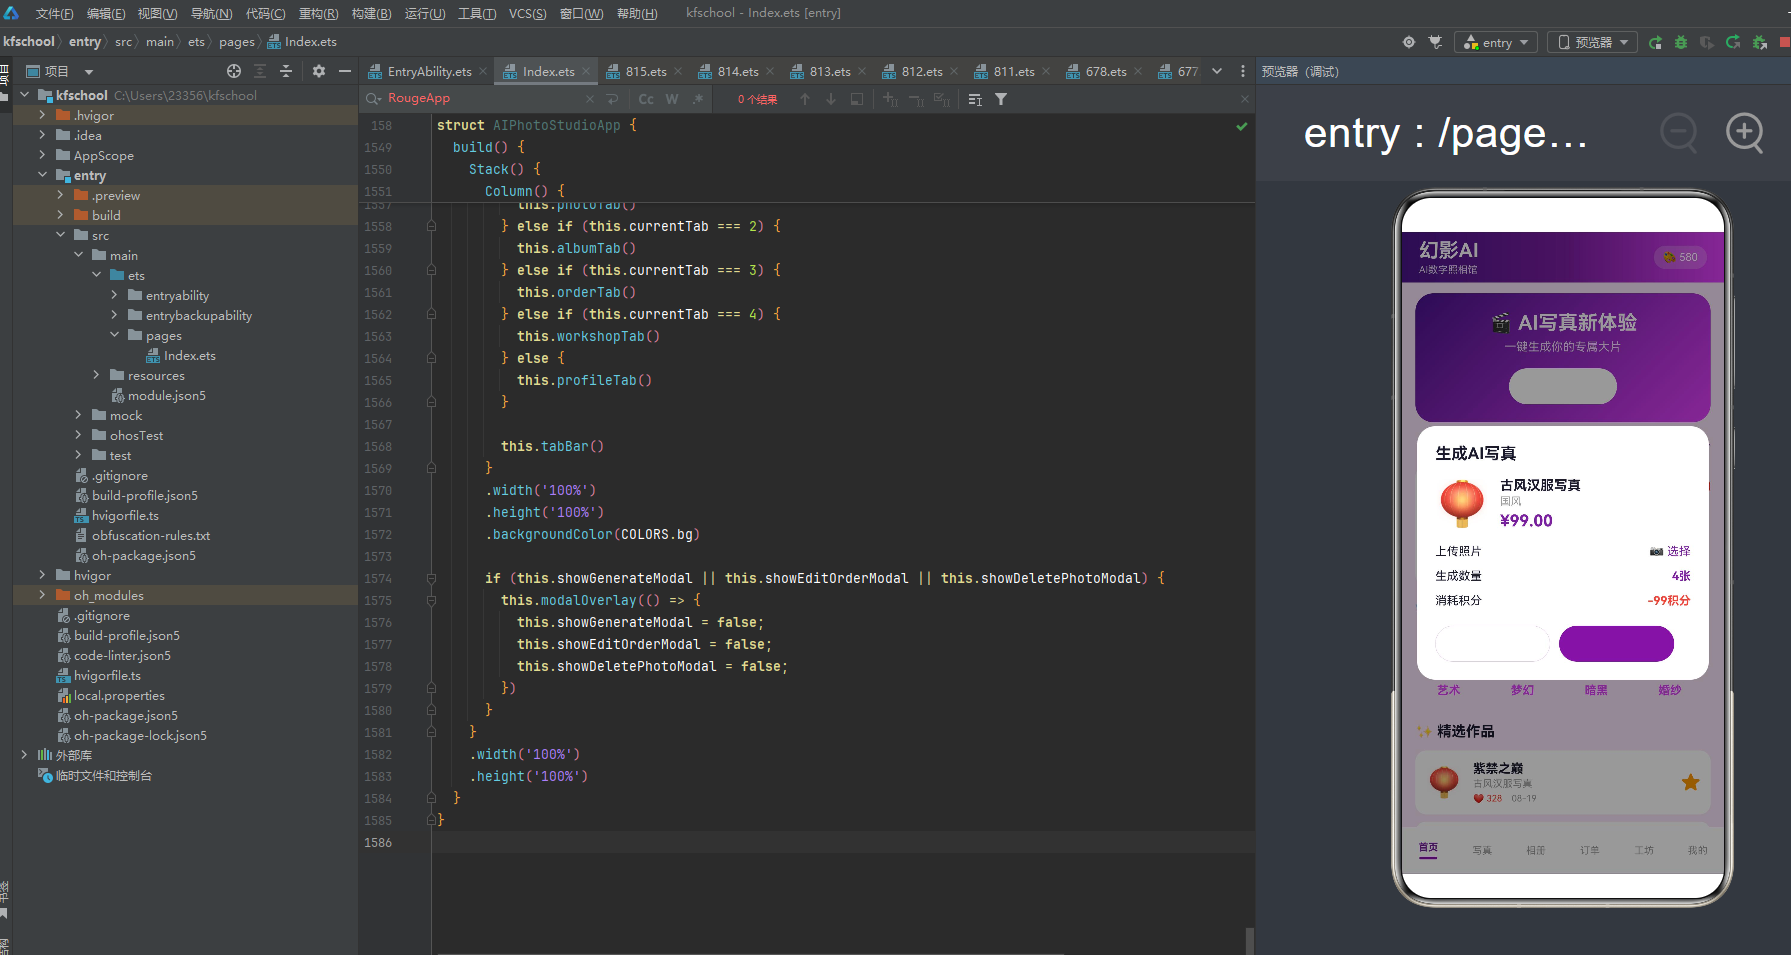Click the white cancel button in preview modal
1791x955 pixels.
pos(1492,644)
